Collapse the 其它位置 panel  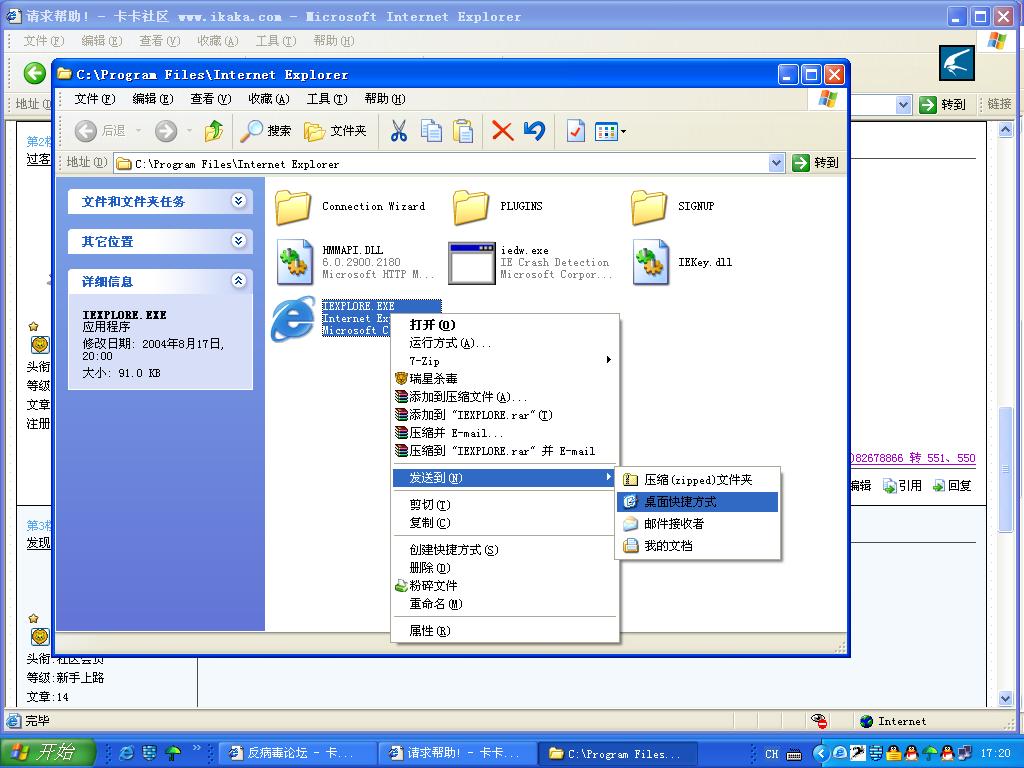[238, 241]
